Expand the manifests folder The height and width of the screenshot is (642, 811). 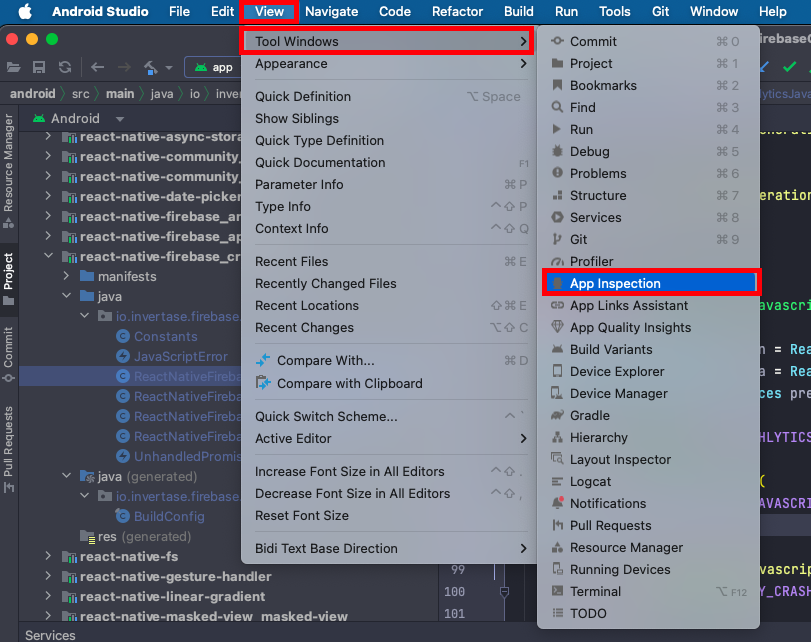[67, 276]
